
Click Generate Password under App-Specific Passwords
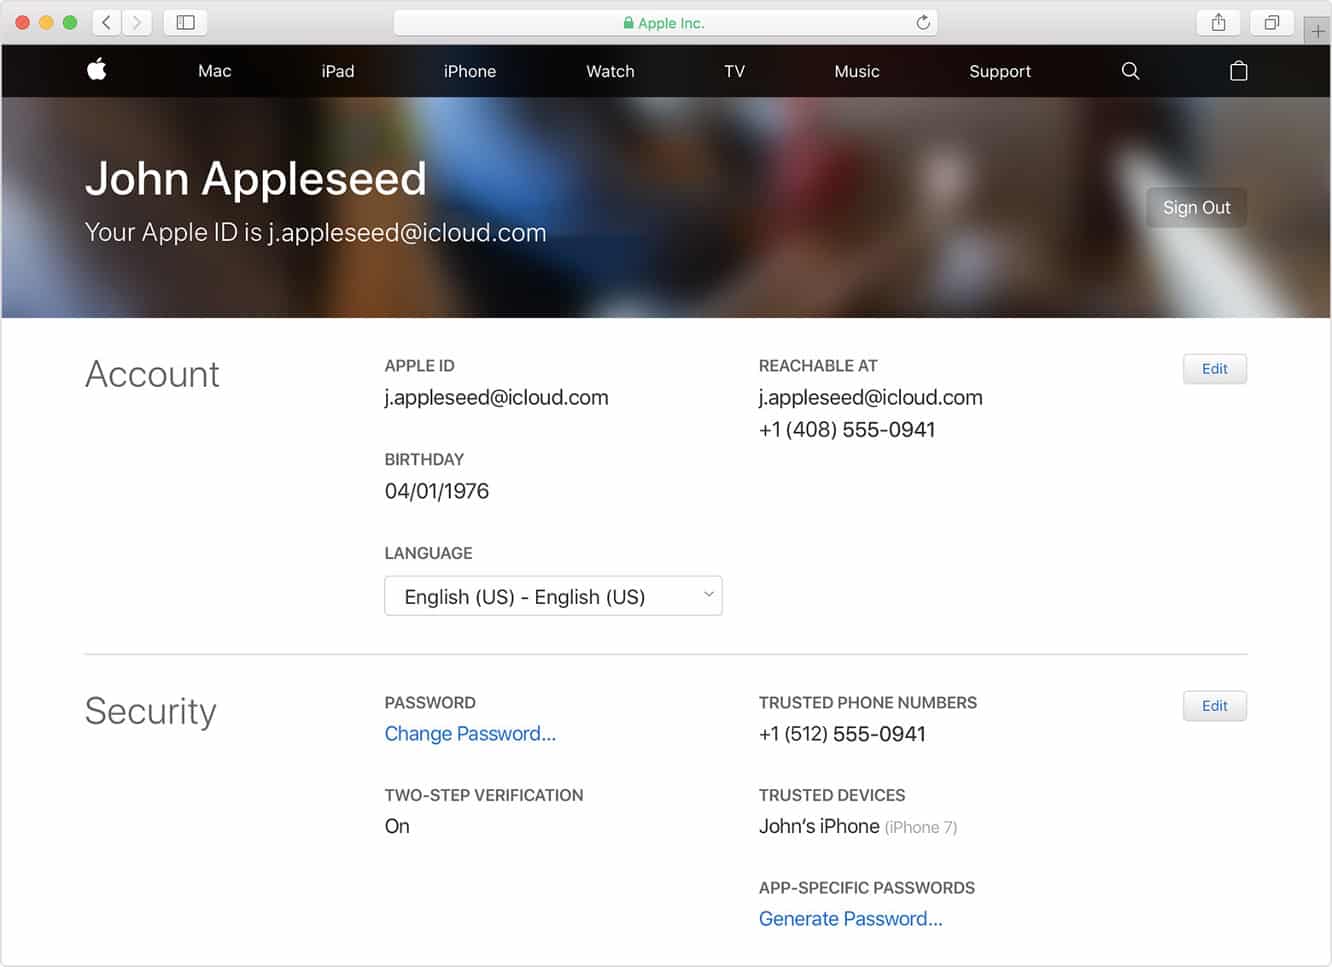pos(850,918)
